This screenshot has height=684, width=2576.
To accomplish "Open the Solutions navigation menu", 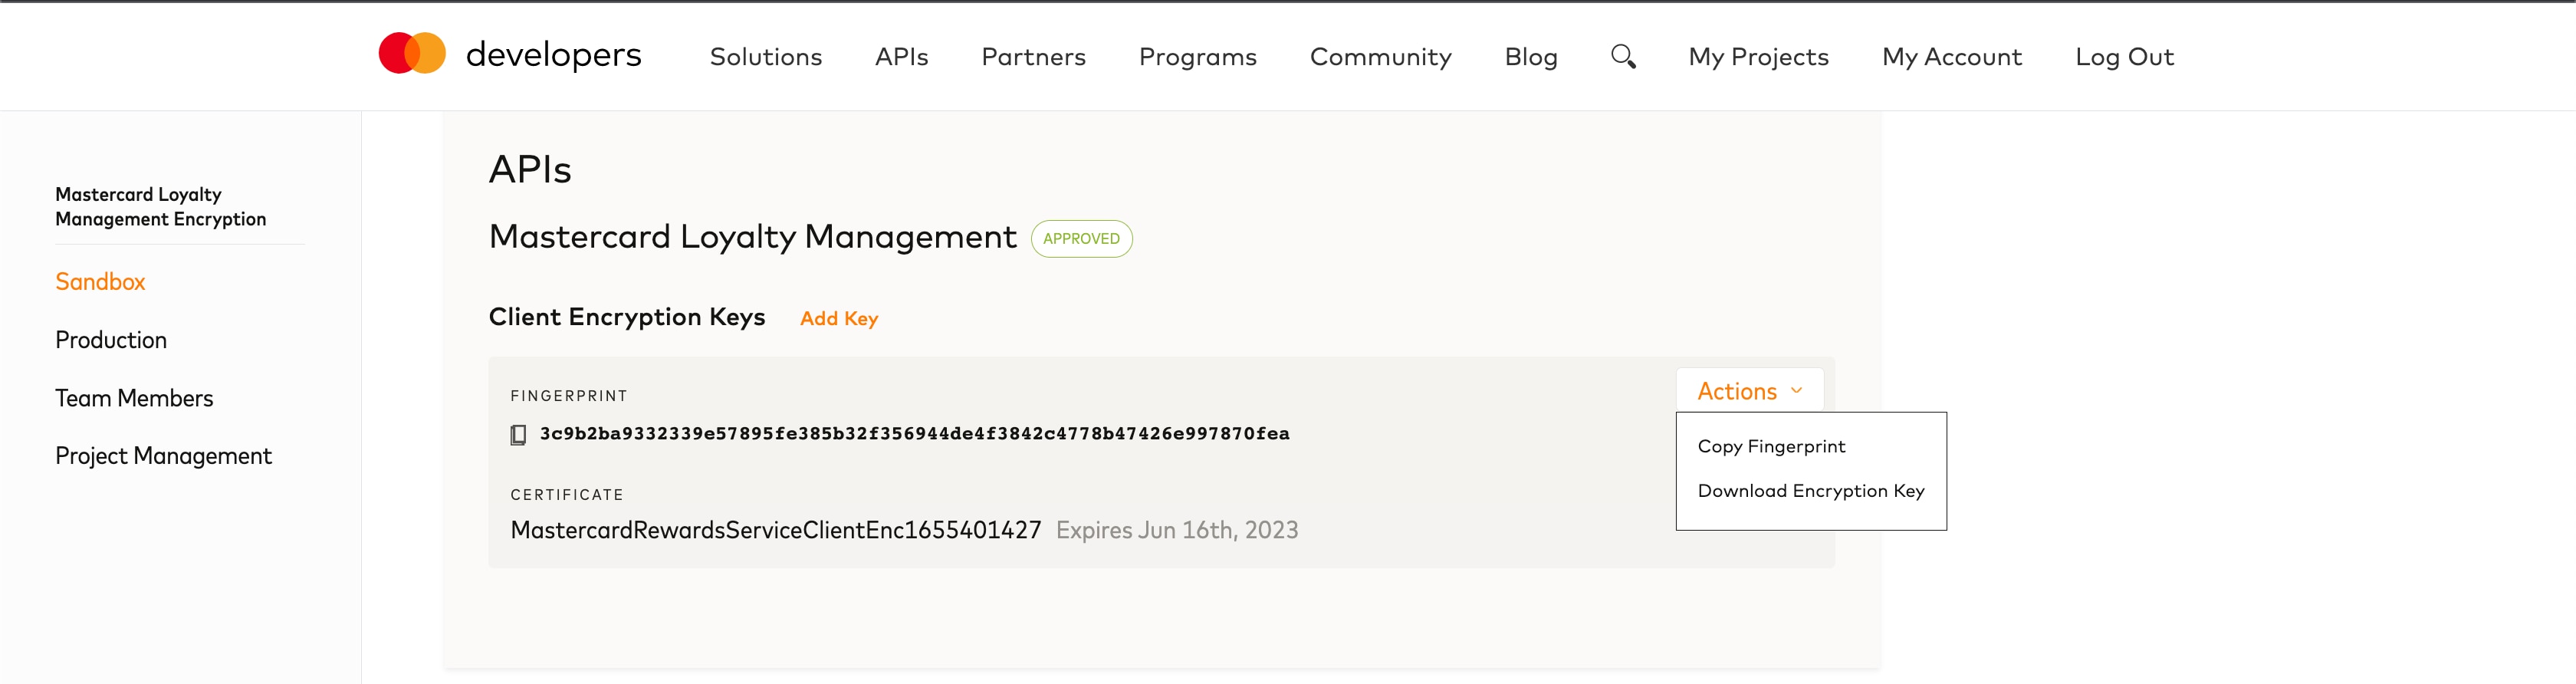I will [x=765, y=57].
